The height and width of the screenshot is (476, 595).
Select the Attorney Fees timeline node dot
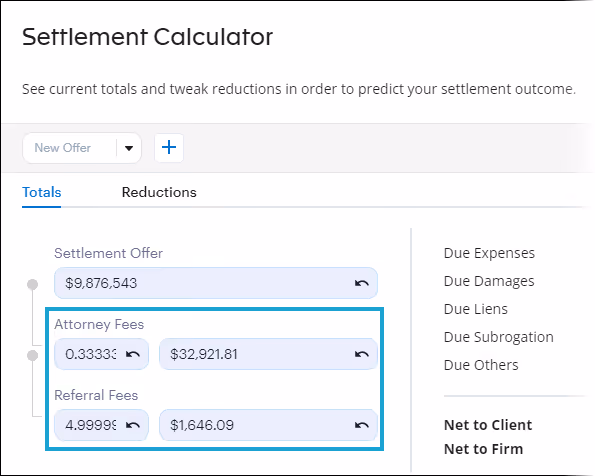click(33, 355)
